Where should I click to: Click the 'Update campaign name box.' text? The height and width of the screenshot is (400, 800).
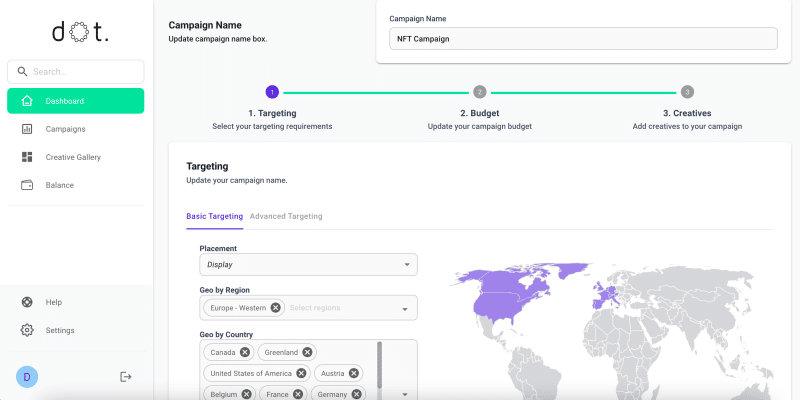click(x=218, y=39)
